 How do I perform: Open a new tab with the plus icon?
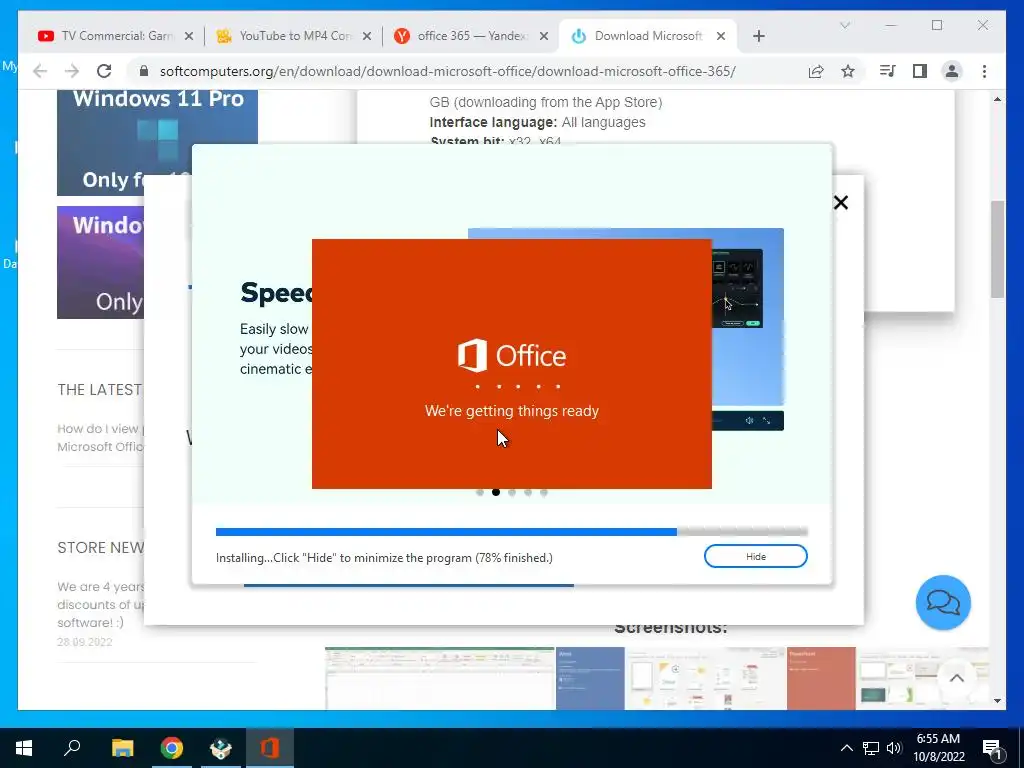coord(758,36)
